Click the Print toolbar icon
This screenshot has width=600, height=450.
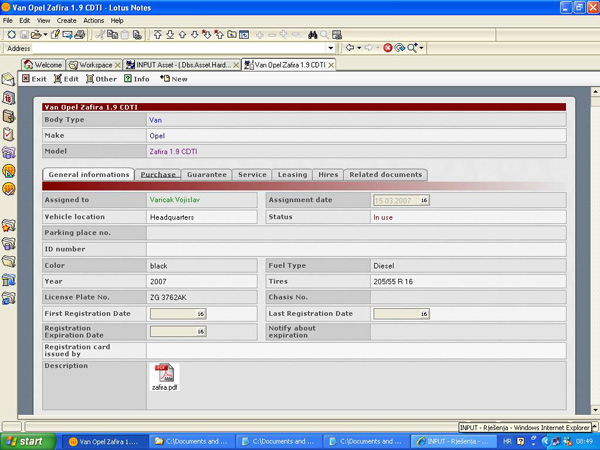(80, 35)
